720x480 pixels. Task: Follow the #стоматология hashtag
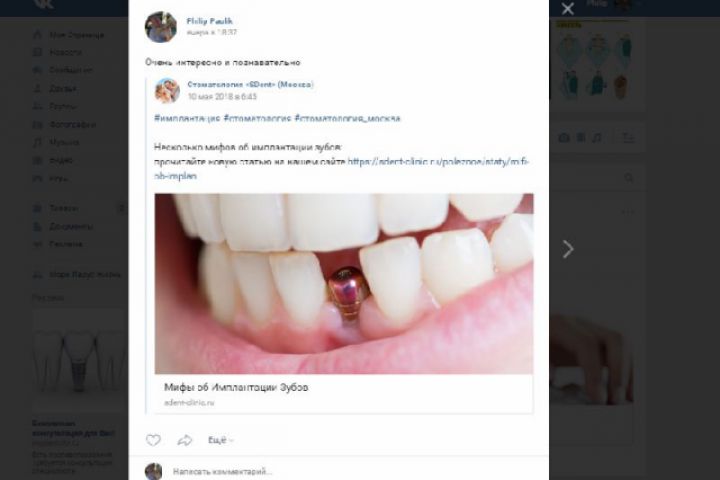click(x=257, y=119)
